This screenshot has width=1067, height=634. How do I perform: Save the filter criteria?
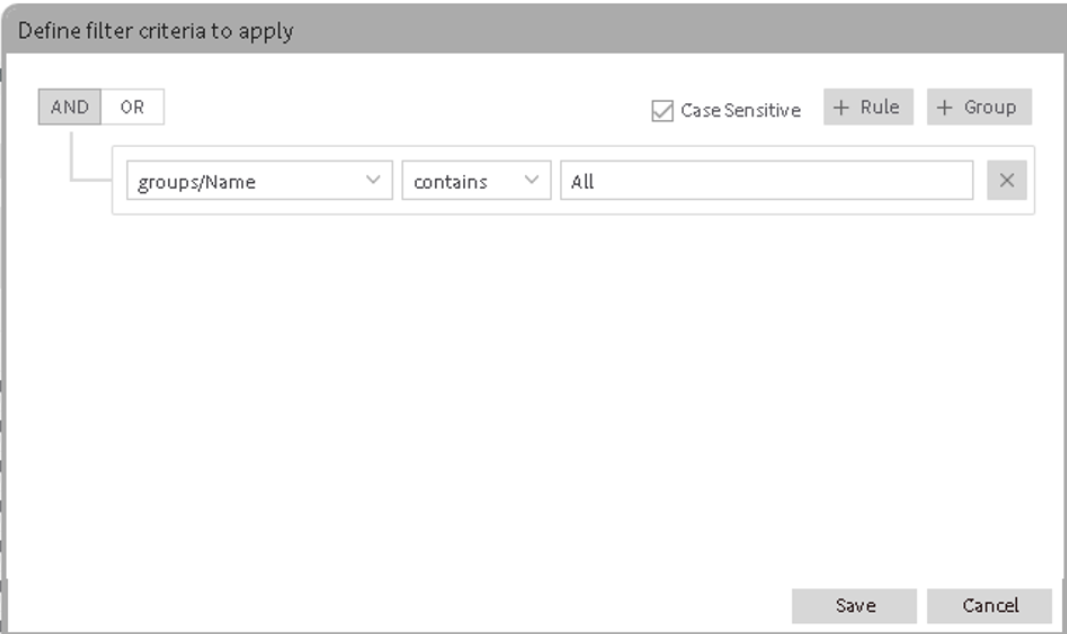854,605
